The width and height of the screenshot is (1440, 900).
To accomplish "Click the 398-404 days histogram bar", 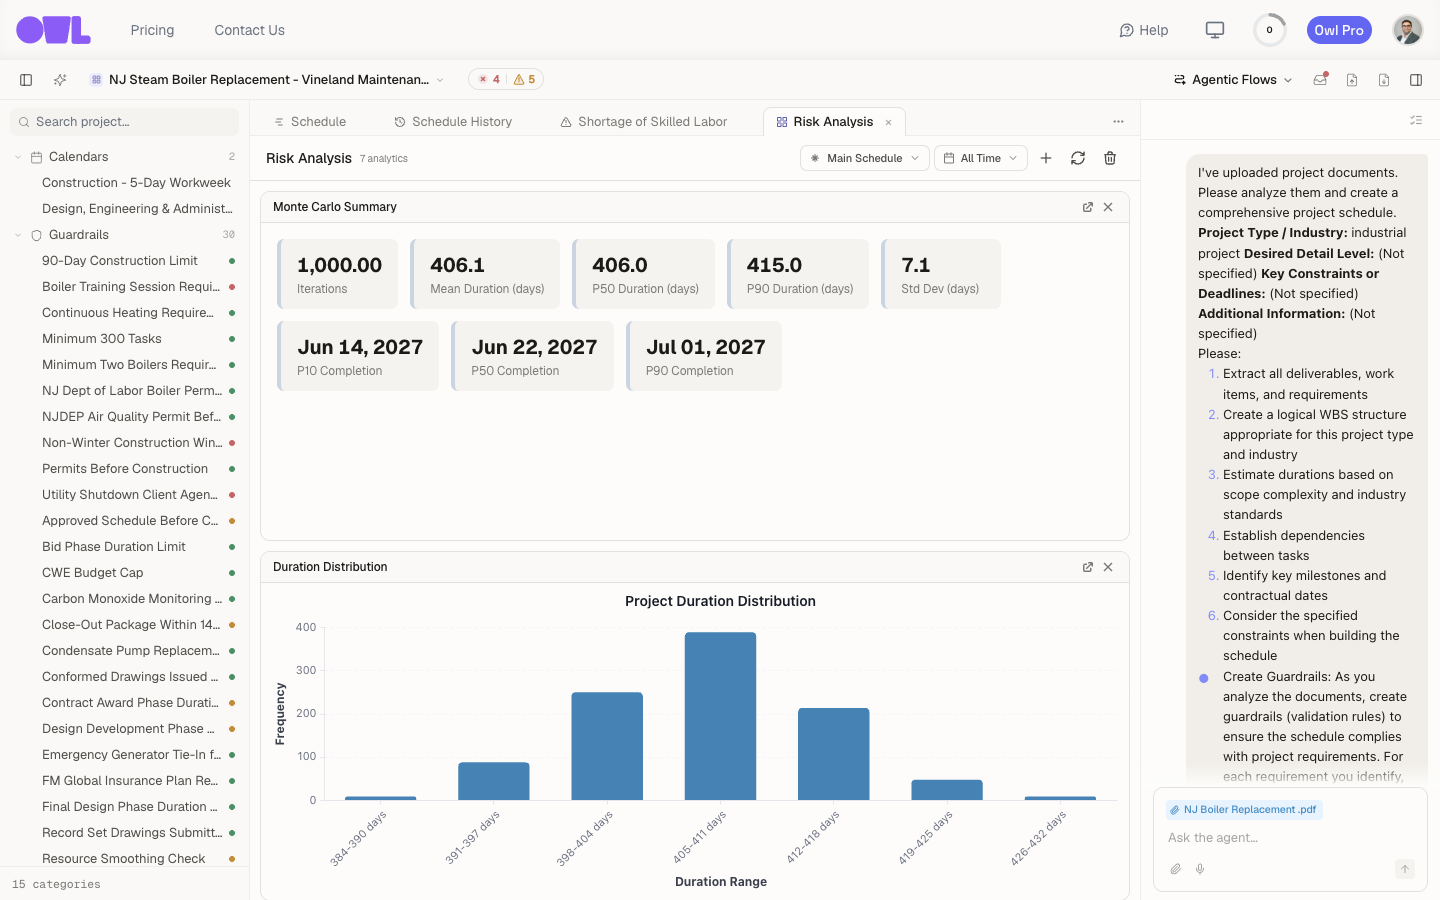I will point(607,746).
